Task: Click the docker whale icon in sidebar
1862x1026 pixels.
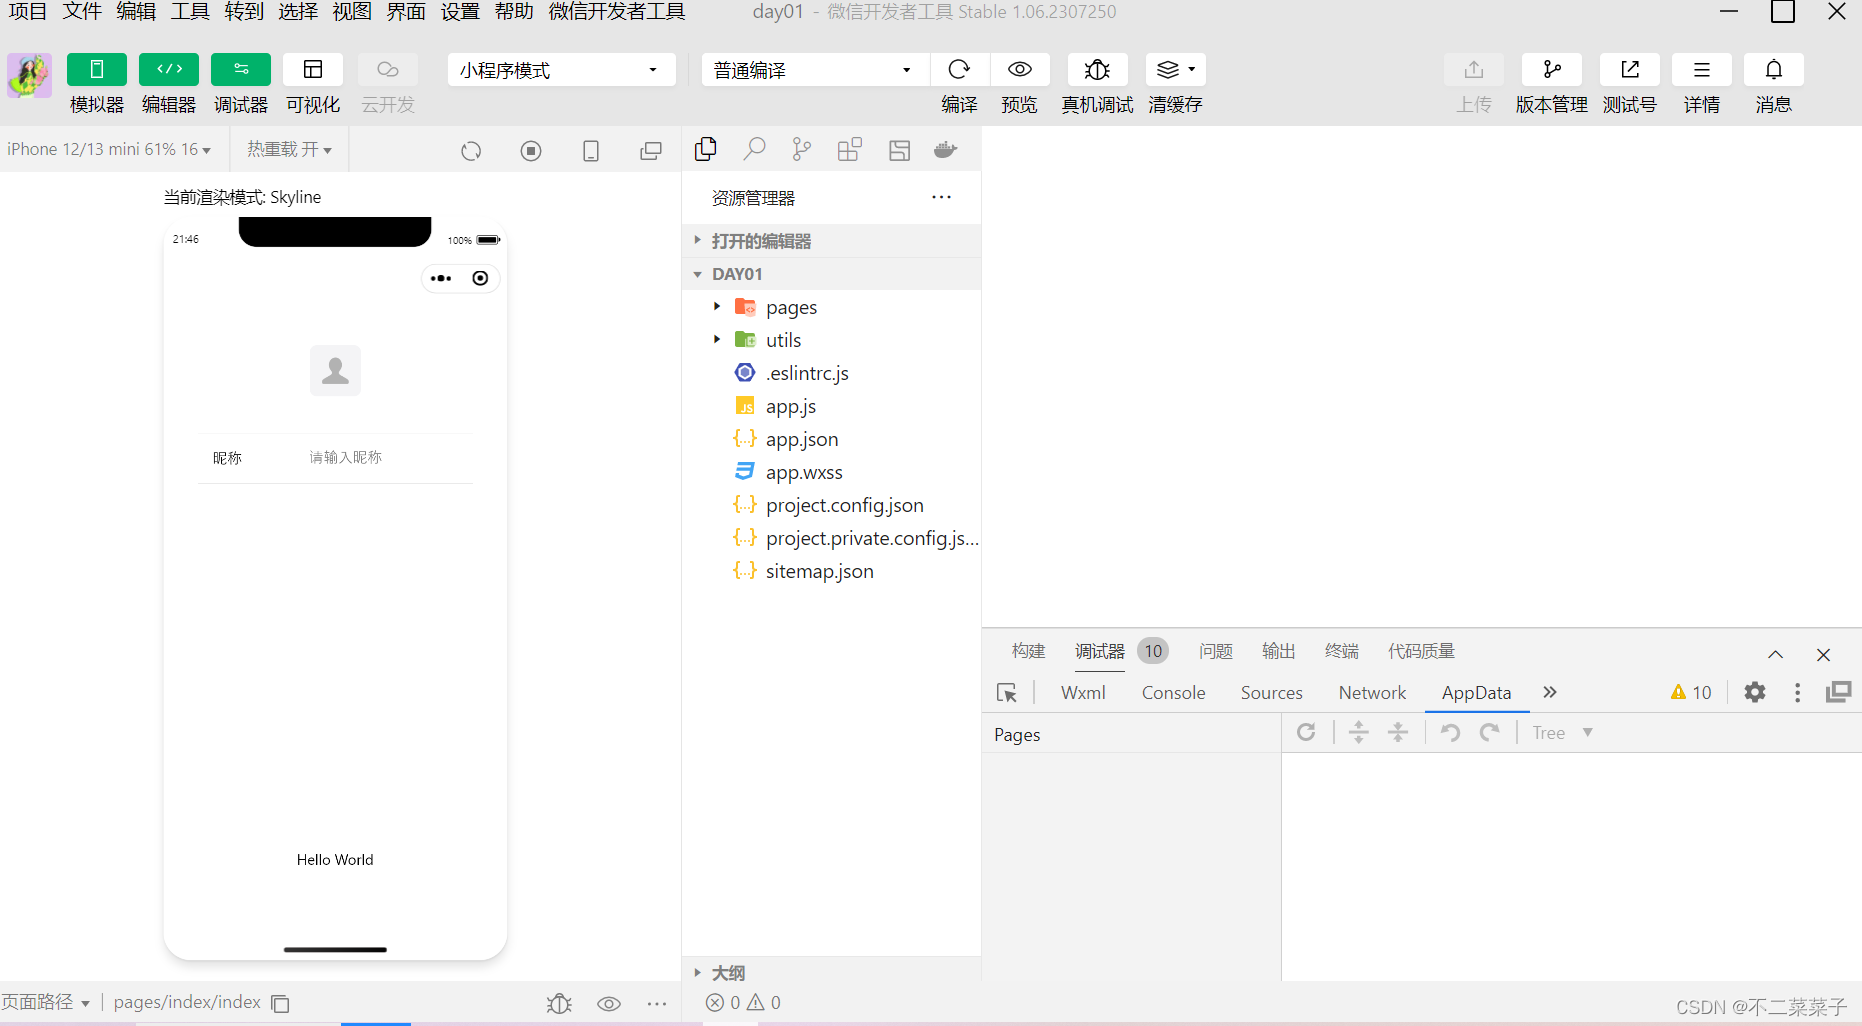Action: 945,150
